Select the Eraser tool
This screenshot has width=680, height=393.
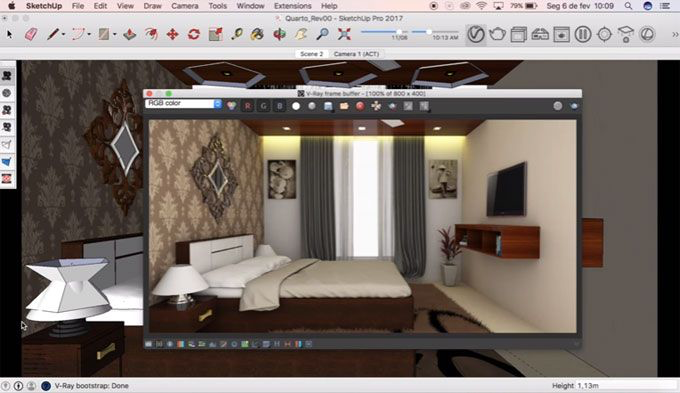pyautogui.click(x=31, y=34)
